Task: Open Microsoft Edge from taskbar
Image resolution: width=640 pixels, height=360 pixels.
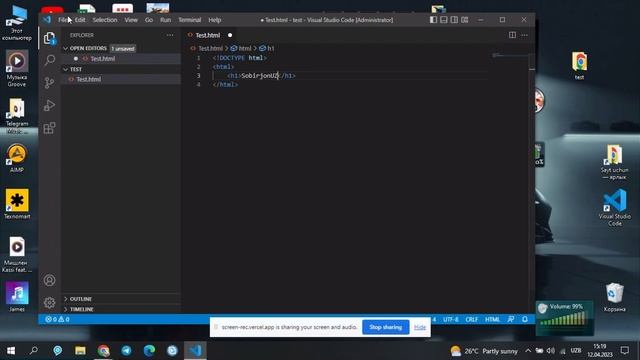Action: pos(149,350)
